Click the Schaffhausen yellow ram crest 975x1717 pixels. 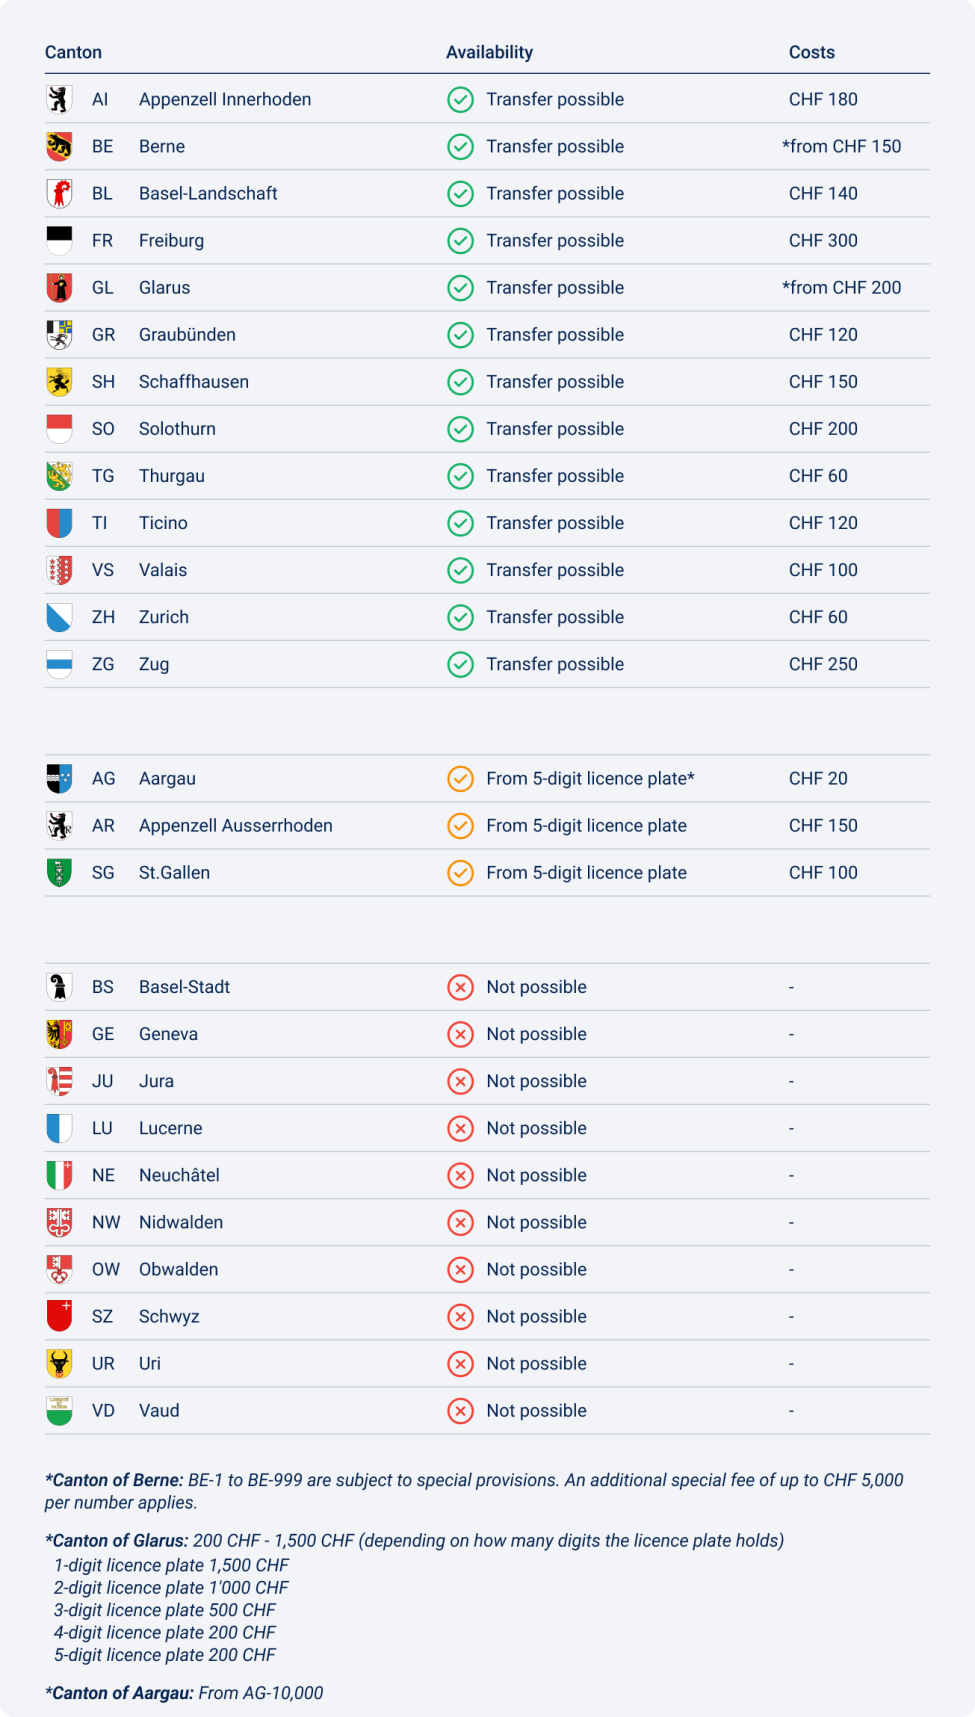pos(59,382)
